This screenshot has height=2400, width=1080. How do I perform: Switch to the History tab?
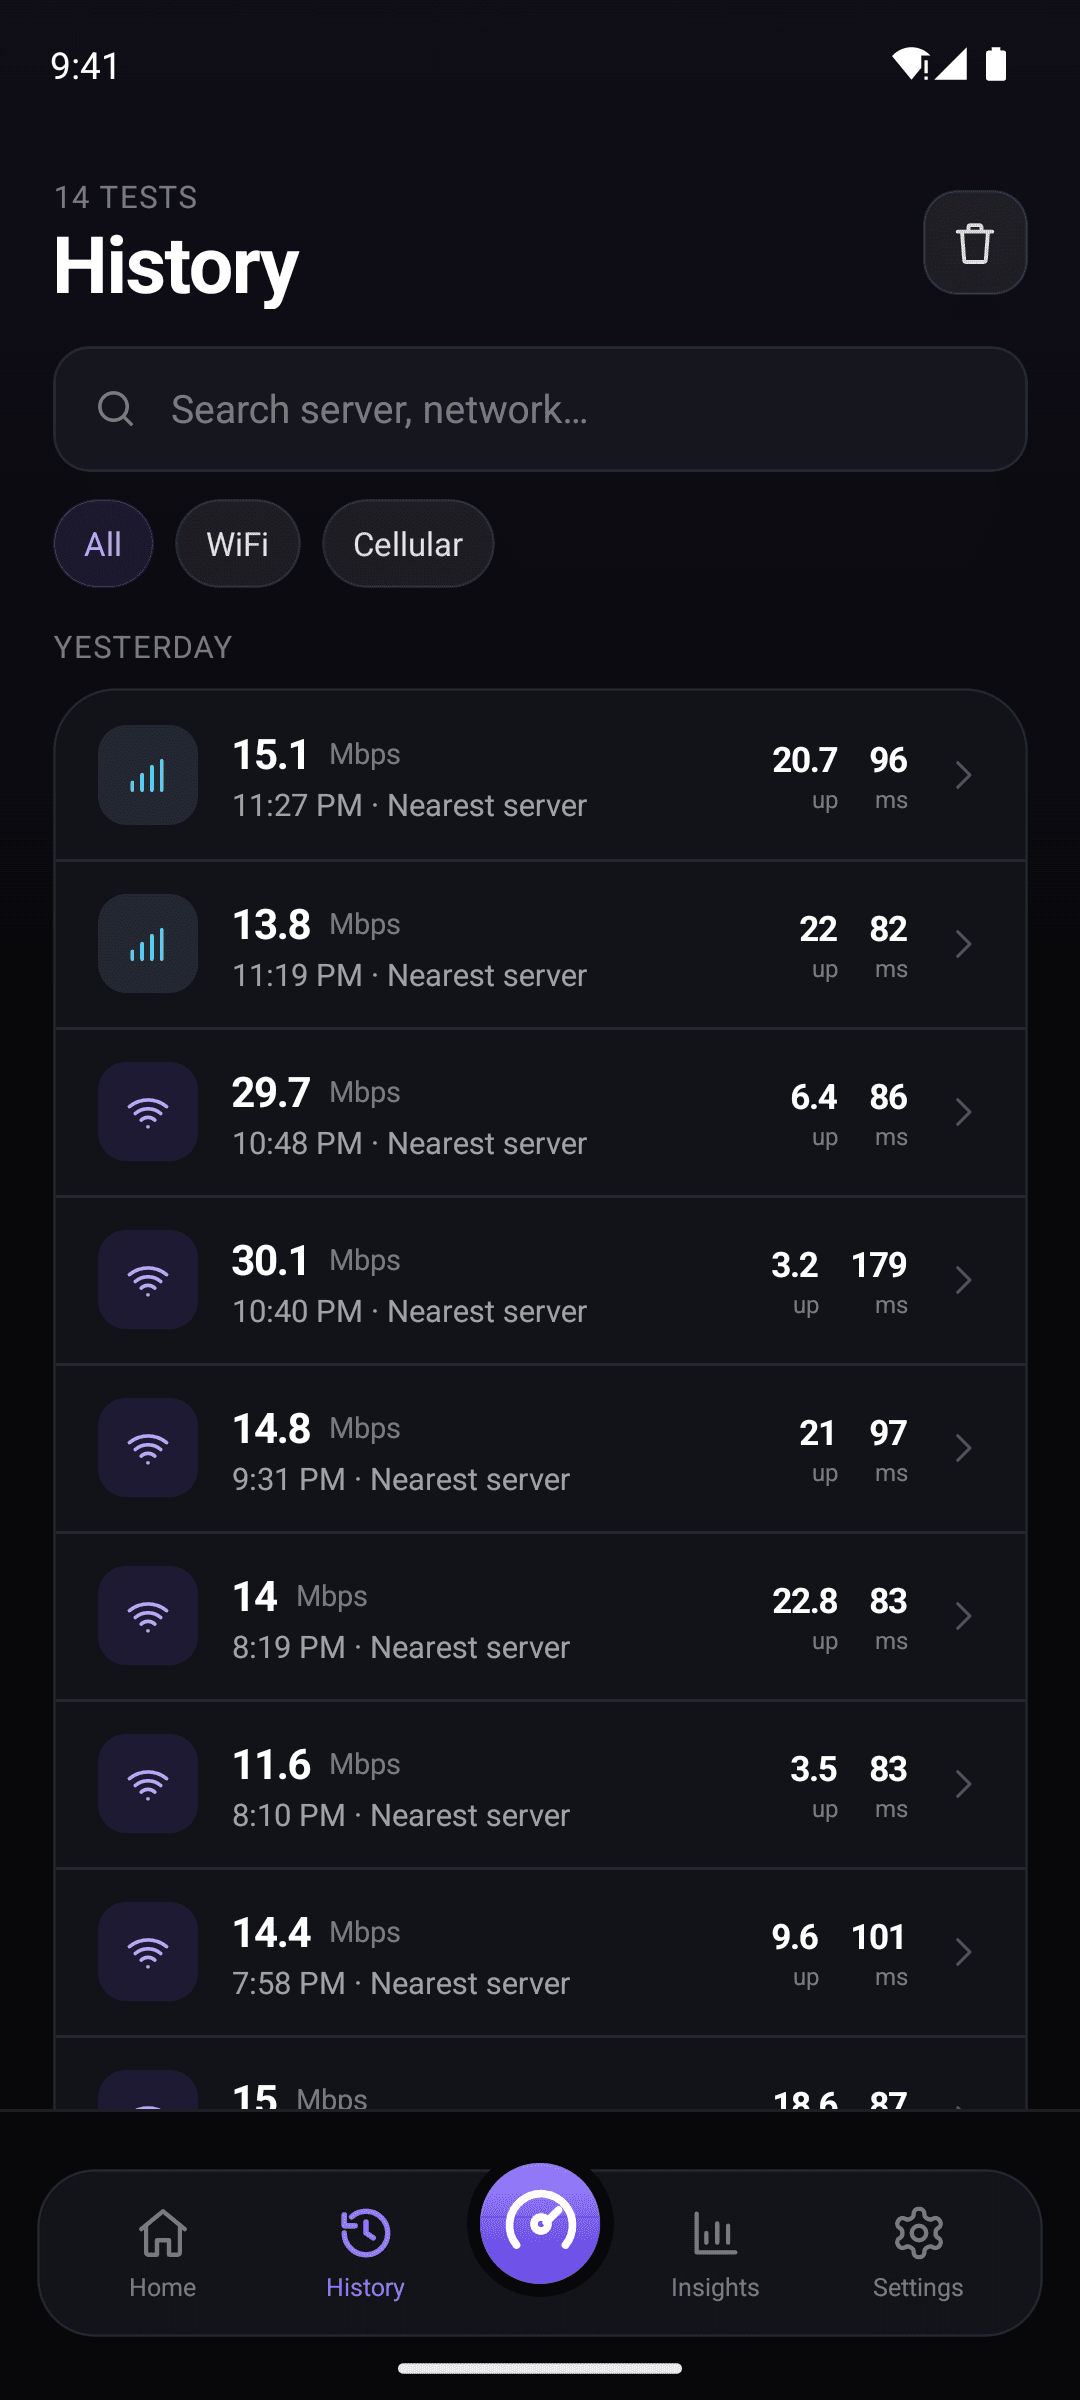(365, 2253)
